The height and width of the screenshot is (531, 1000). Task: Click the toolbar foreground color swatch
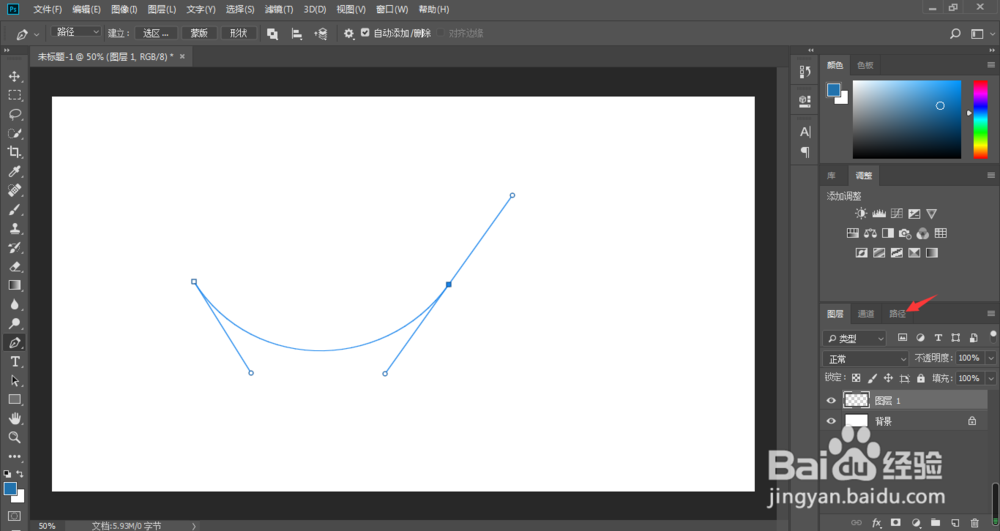click(x=10, y=489)
